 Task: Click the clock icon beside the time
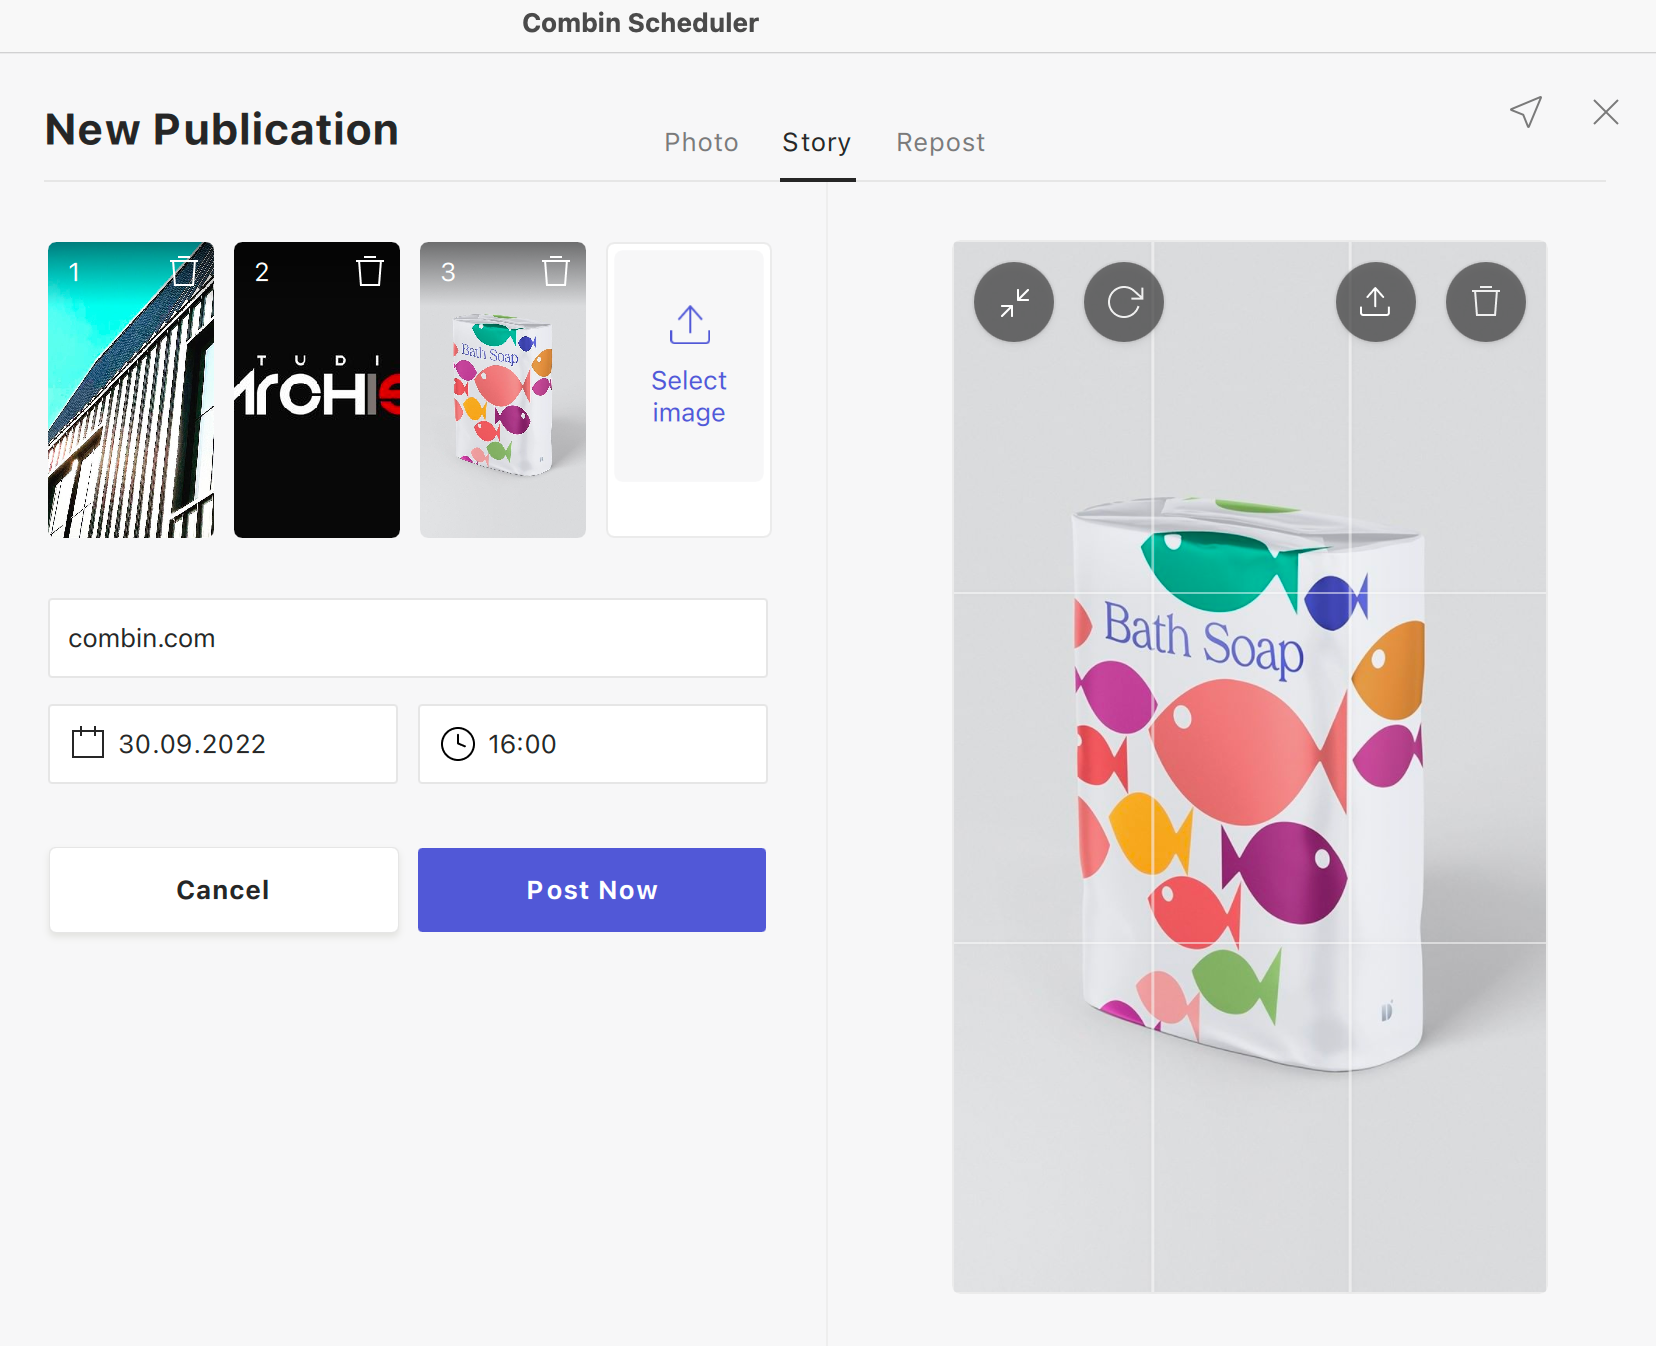[457, 743]
